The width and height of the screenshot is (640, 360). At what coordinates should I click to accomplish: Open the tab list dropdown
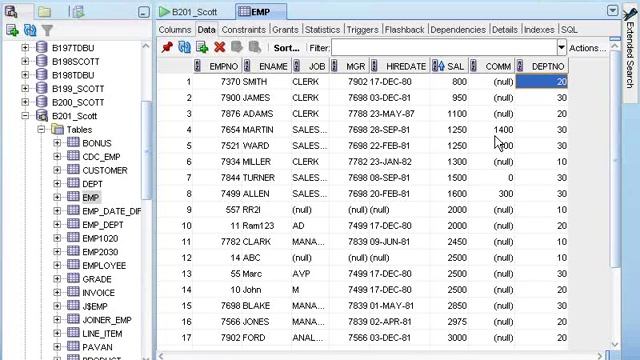(x=612, y=11)
